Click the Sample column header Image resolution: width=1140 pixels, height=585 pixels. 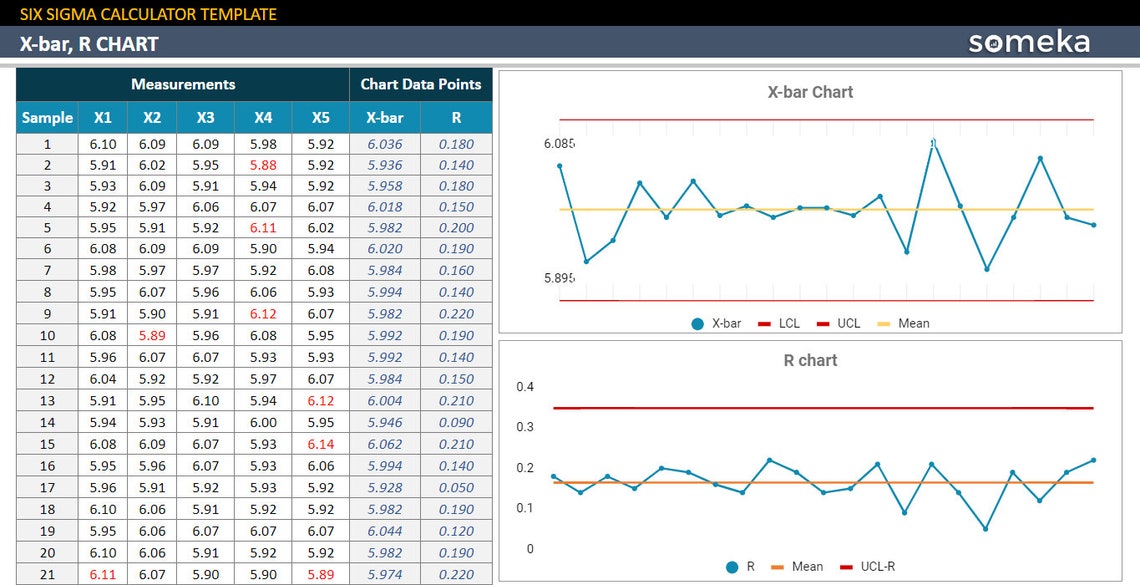pyautogui.click(x=46, y=117)
